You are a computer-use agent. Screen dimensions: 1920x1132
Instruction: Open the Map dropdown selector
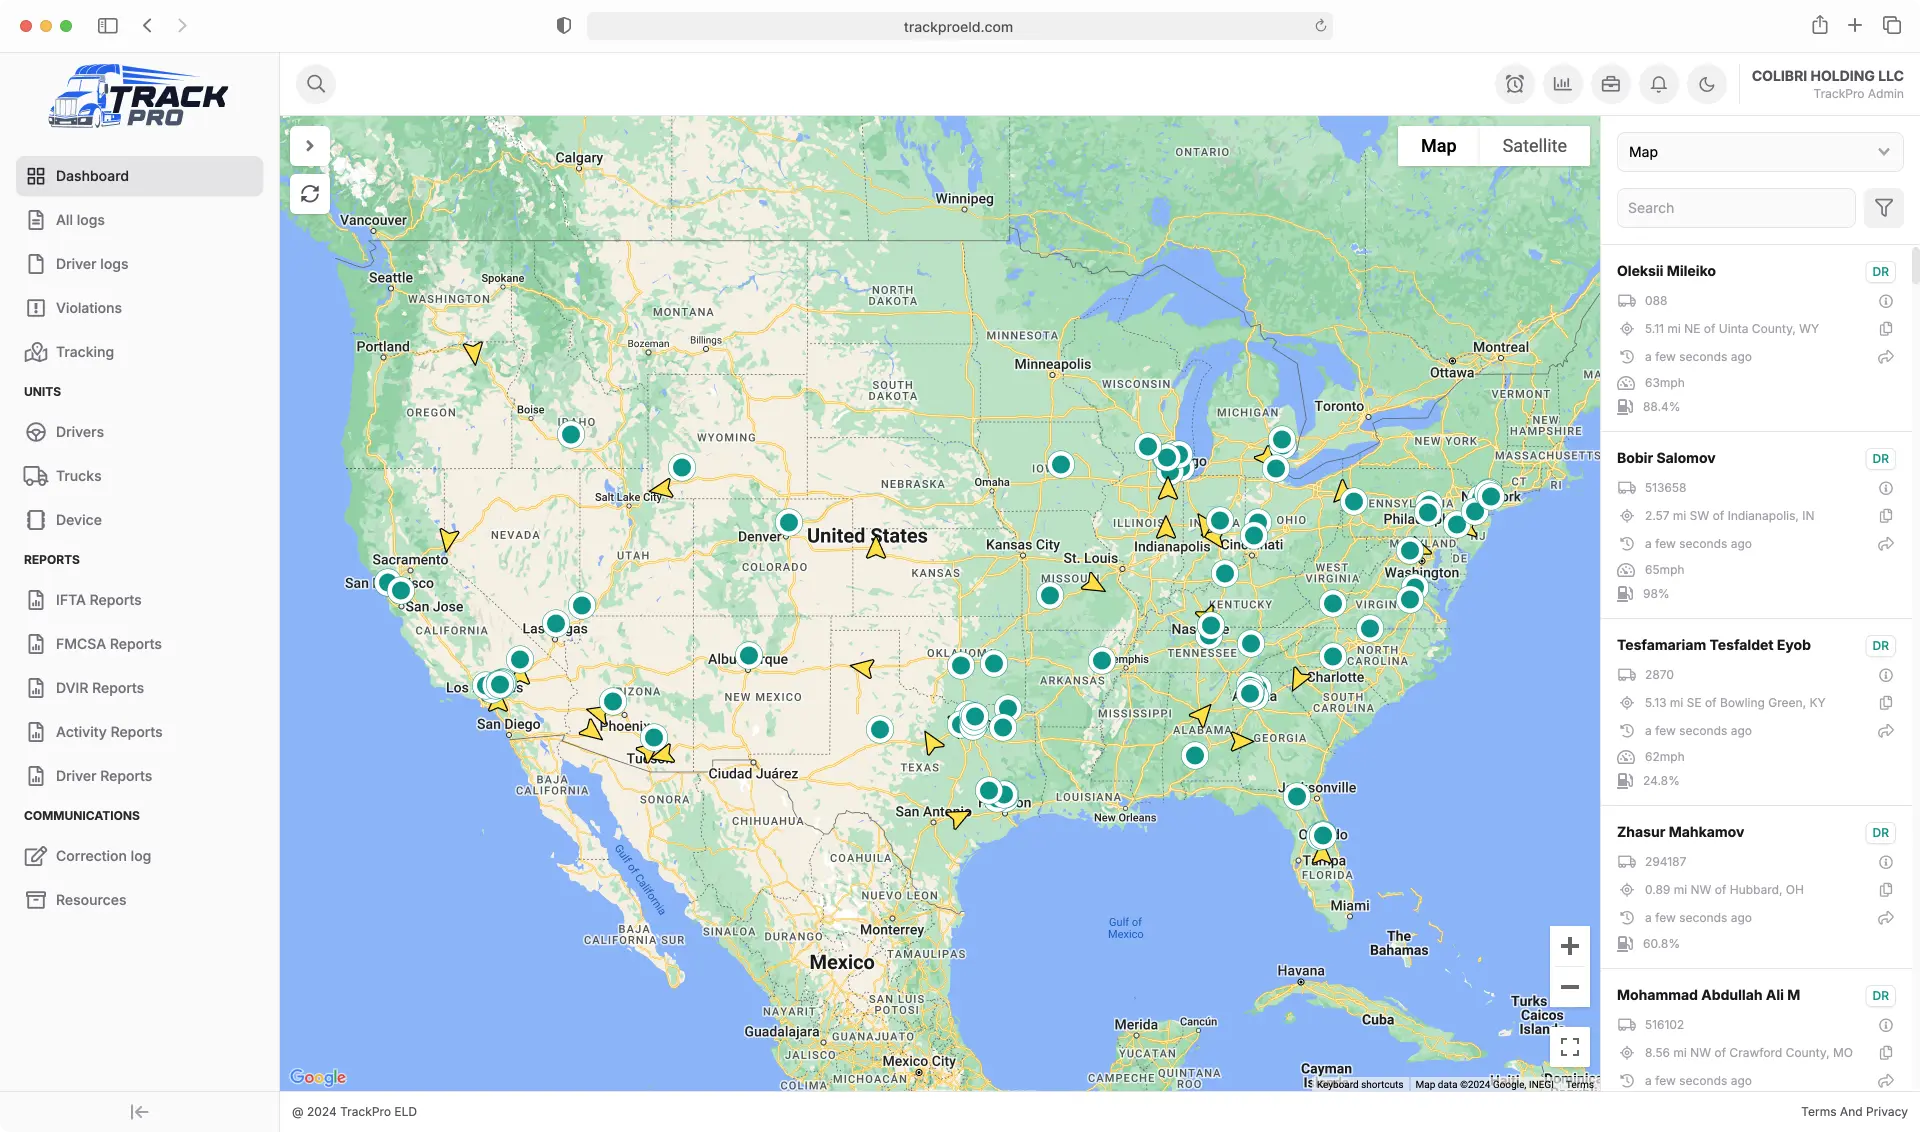pyautogui.click(x=1760, y=152)
